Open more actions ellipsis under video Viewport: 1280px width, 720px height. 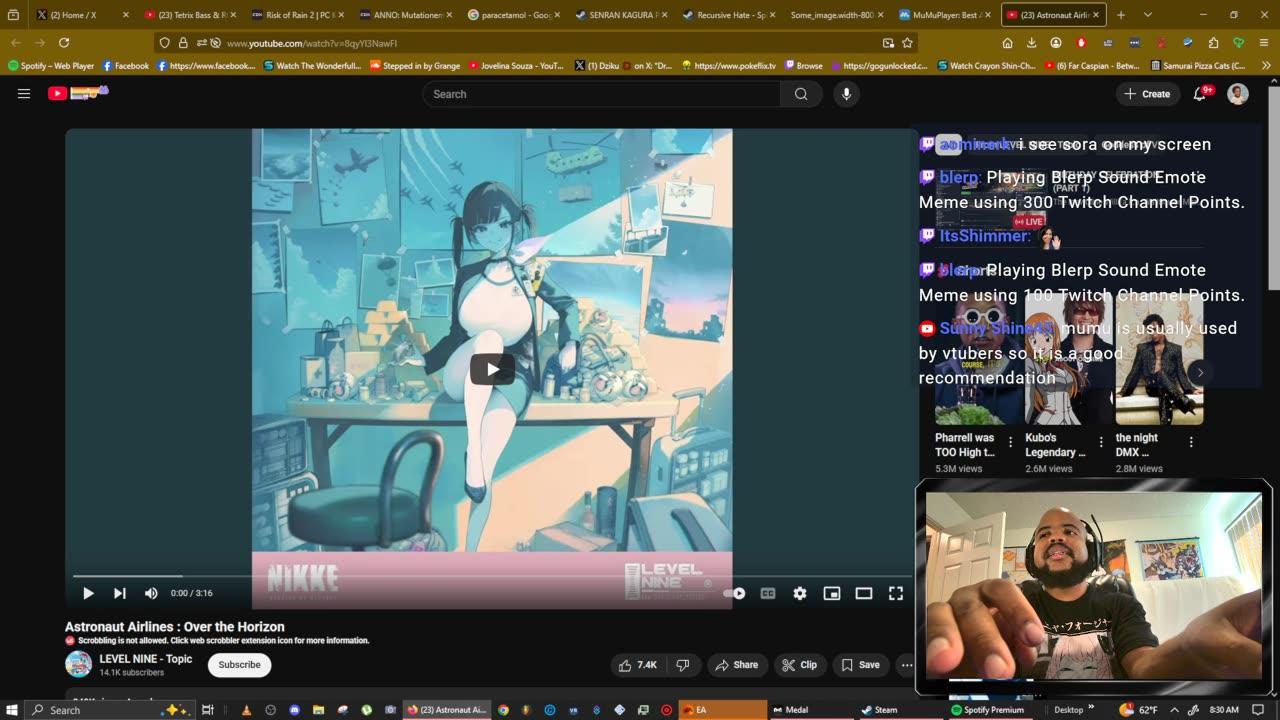pos(906,665)
